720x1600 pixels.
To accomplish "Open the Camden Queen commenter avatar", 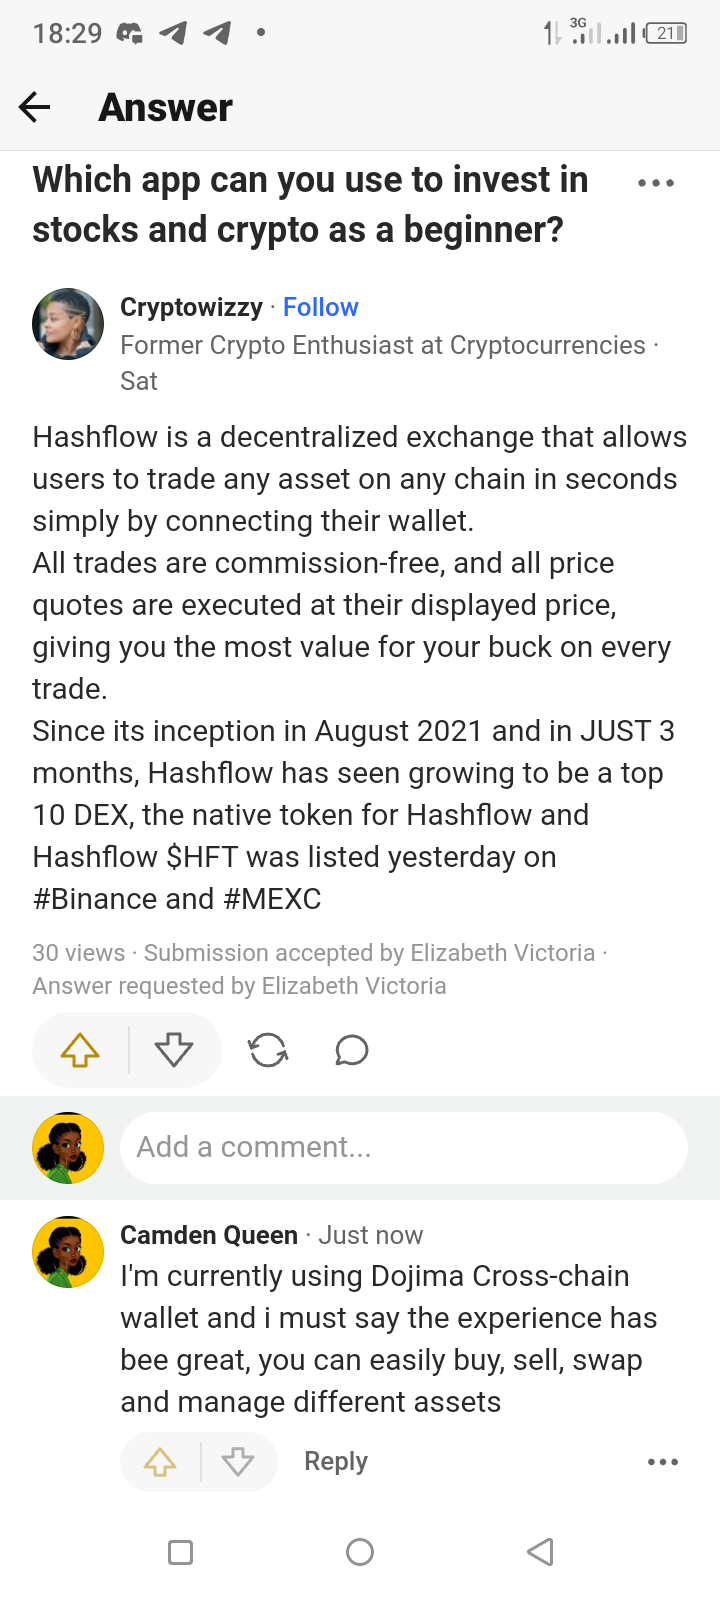I will (x=68, y=1252).
